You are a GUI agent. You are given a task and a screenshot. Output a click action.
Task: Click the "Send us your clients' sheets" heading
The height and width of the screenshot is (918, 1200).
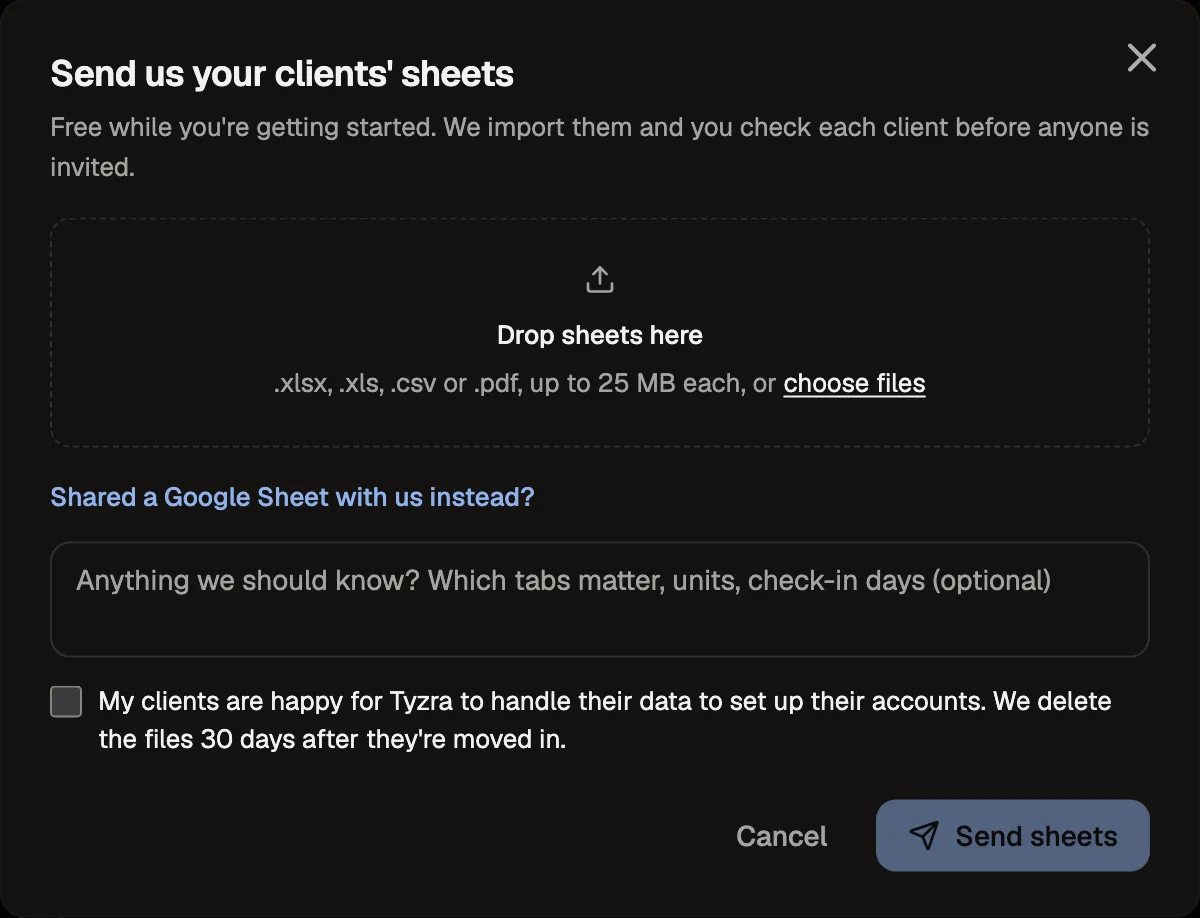tap(282, 74)
